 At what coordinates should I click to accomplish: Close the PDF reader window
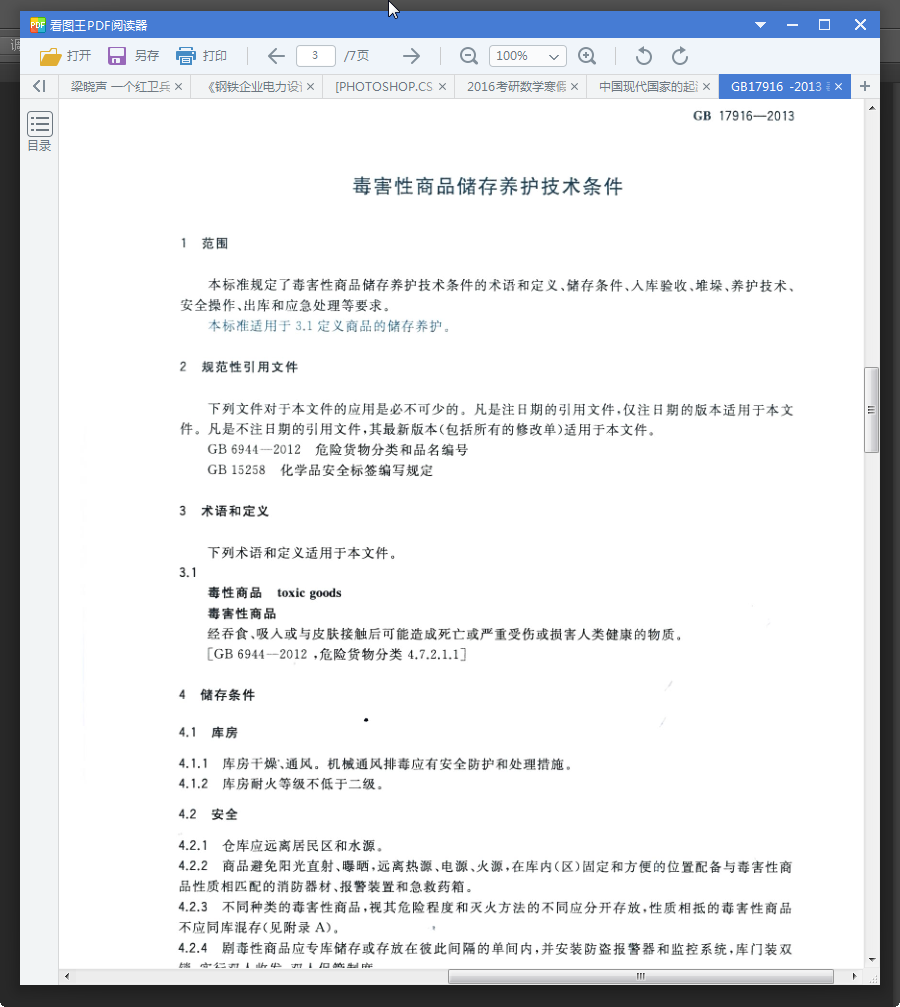(x=860, y=25)
